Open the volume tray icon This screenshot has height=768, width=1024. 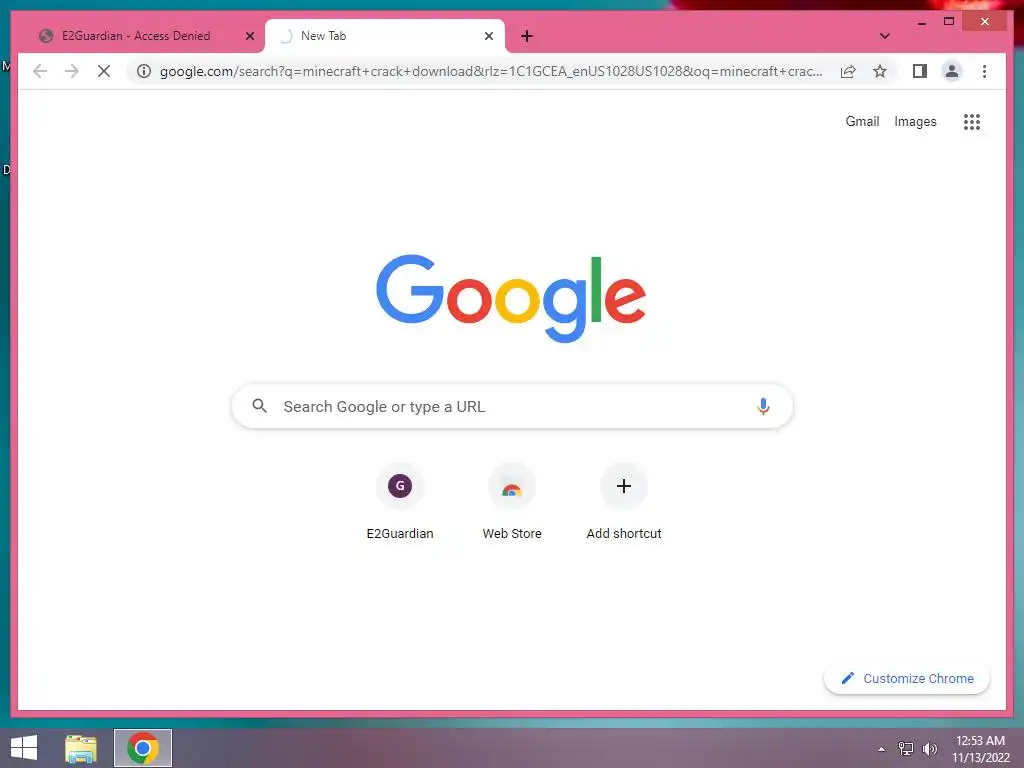(929, 748)
